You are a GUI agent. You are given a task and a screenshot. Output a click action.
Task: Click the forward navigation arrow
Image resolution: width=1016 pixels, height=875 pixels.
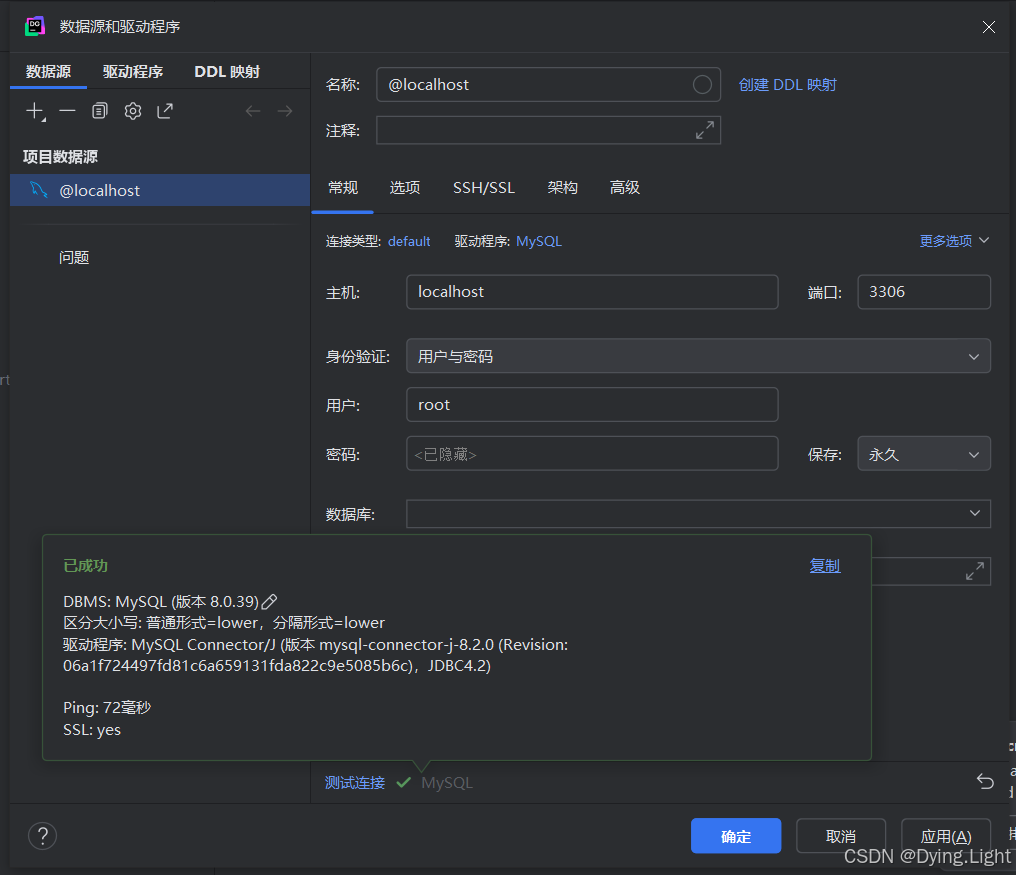point(285,111)
